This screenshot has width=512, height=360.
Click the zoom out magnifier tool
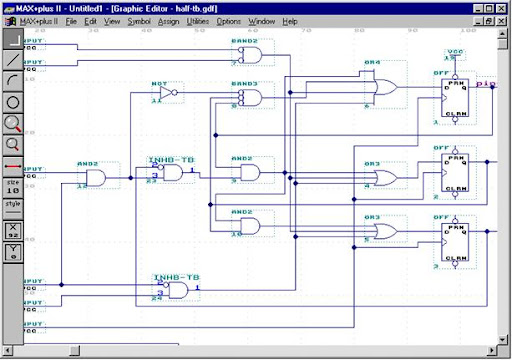click(x=13, y=145)
